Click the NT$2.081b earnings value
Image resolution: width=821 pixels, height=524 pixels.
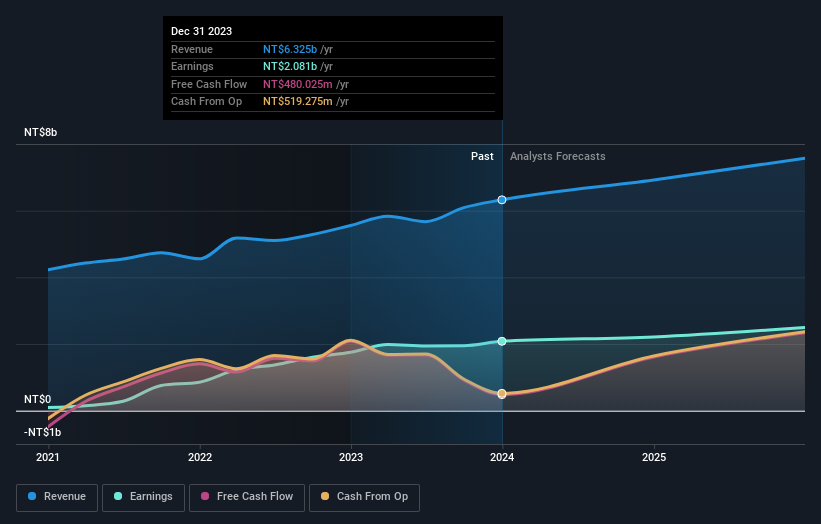point(290,66)
